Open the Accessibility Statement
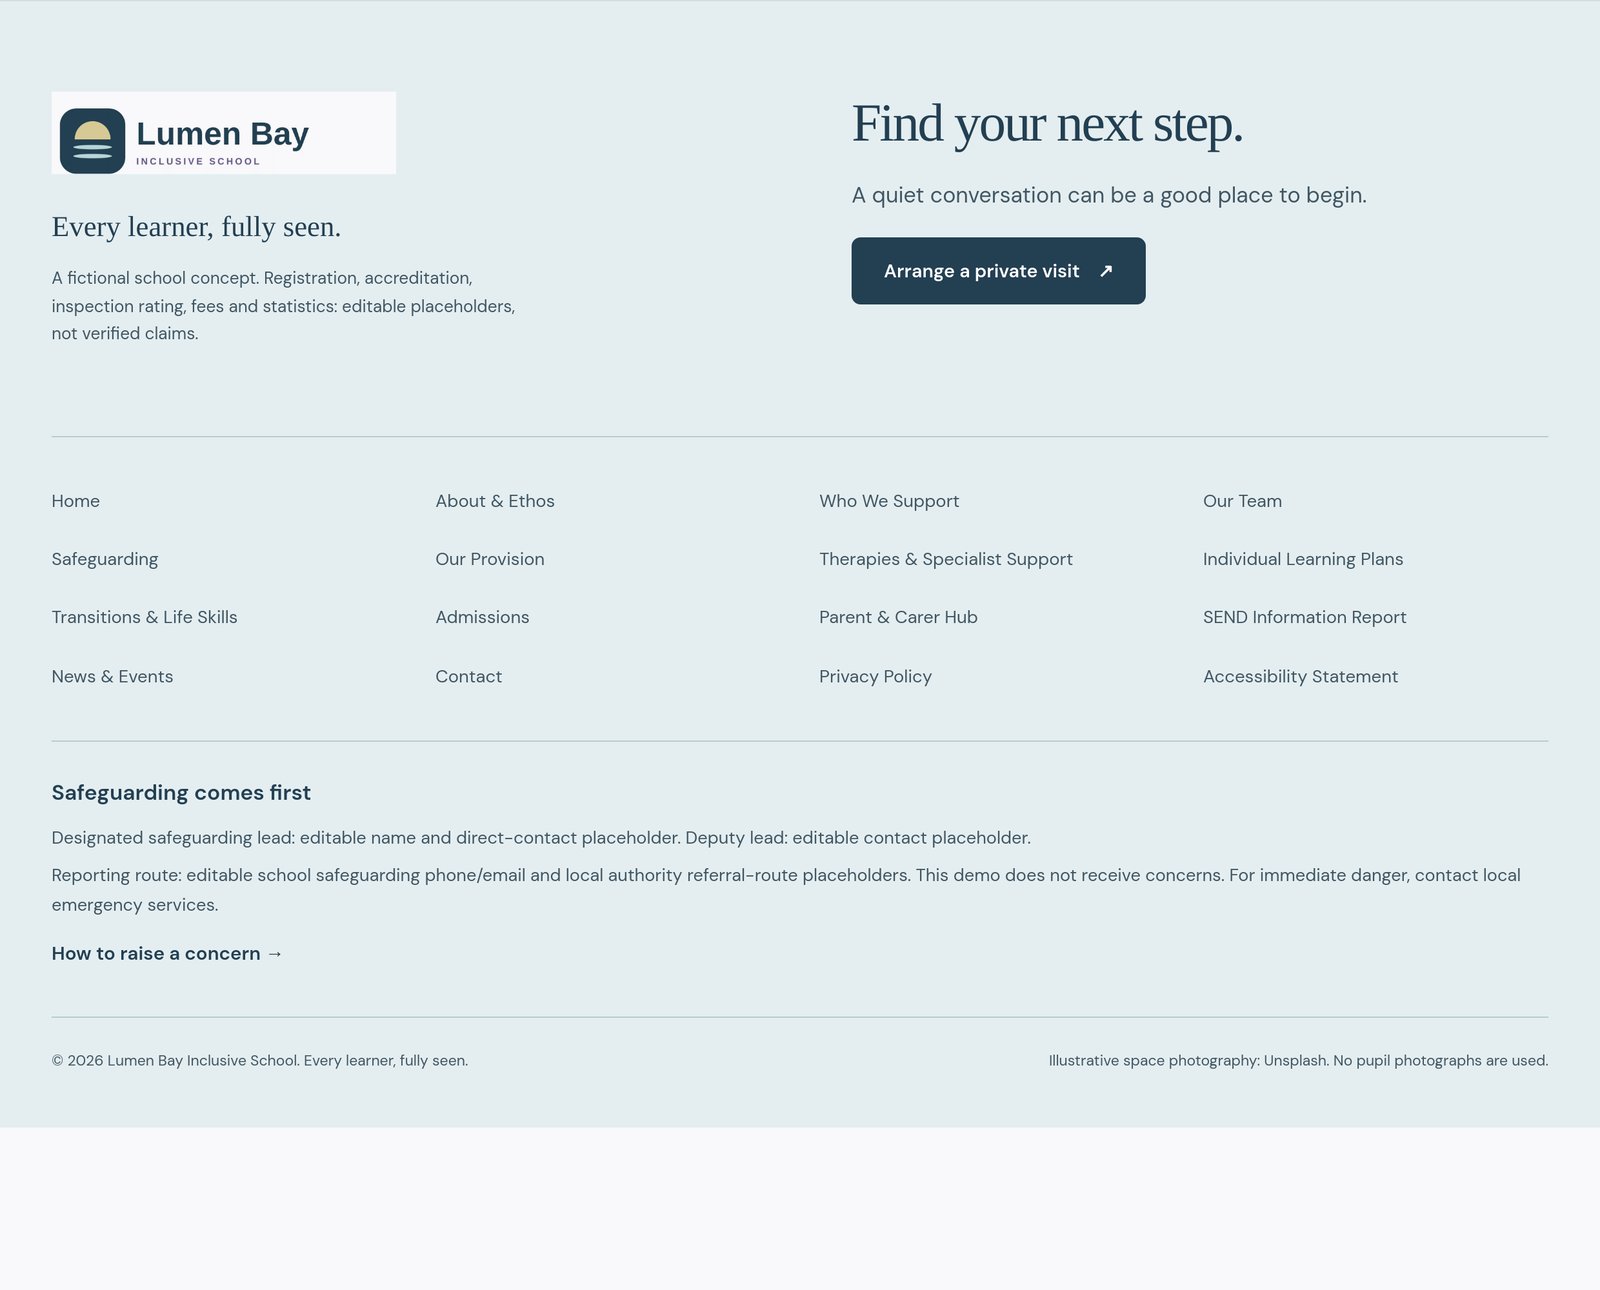The image size is (1600, 1290). 1300,676
